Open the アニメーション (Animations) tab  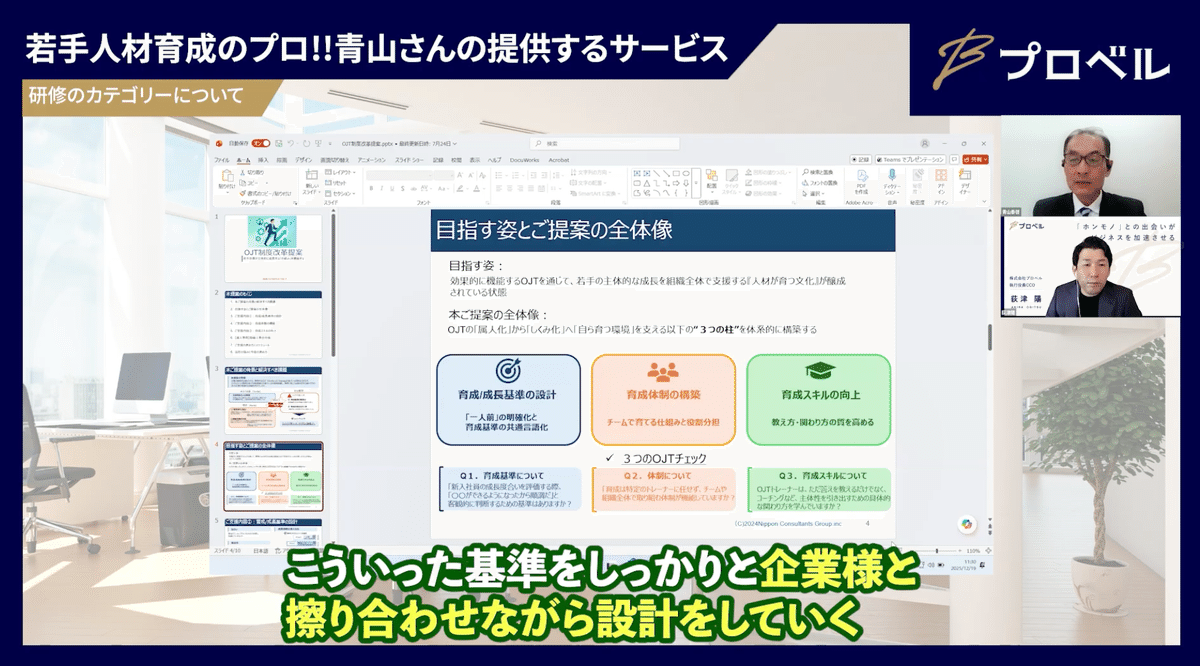[371, 160]
